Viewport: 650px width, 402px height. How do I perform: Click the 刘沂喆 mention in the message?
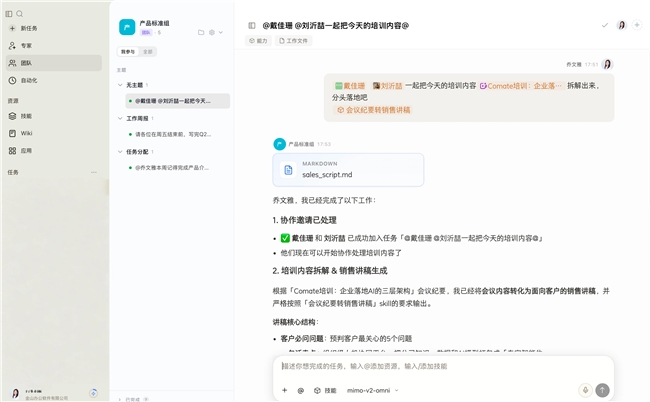pos(387,86)
